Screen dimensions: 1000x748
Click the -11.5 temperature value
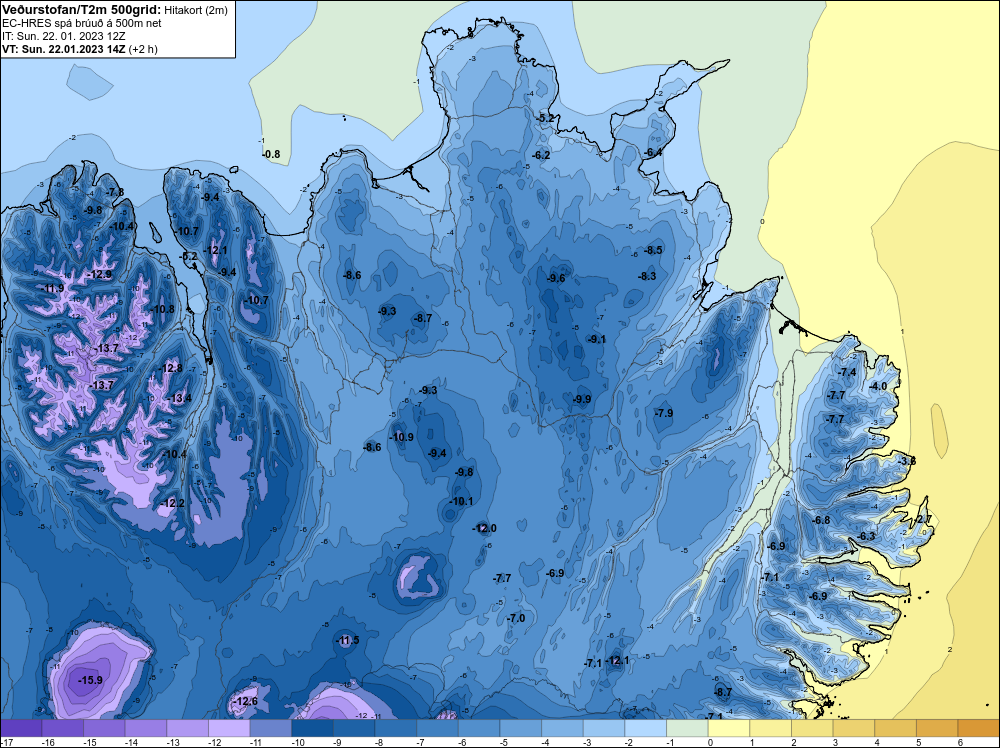coord(348,640)
